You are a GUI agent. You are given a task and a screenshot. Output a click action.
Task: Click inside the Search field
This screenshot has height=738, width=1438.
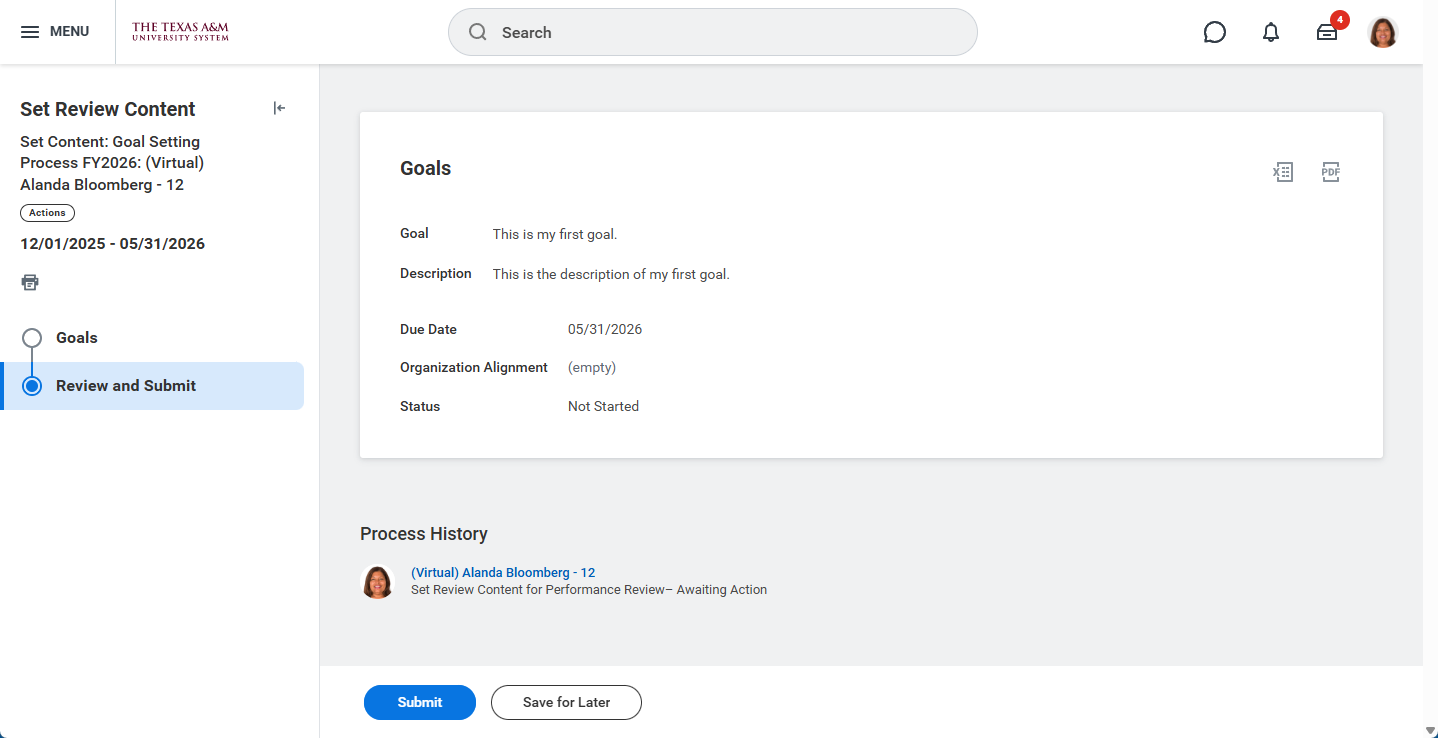click(x=712, y=32)
